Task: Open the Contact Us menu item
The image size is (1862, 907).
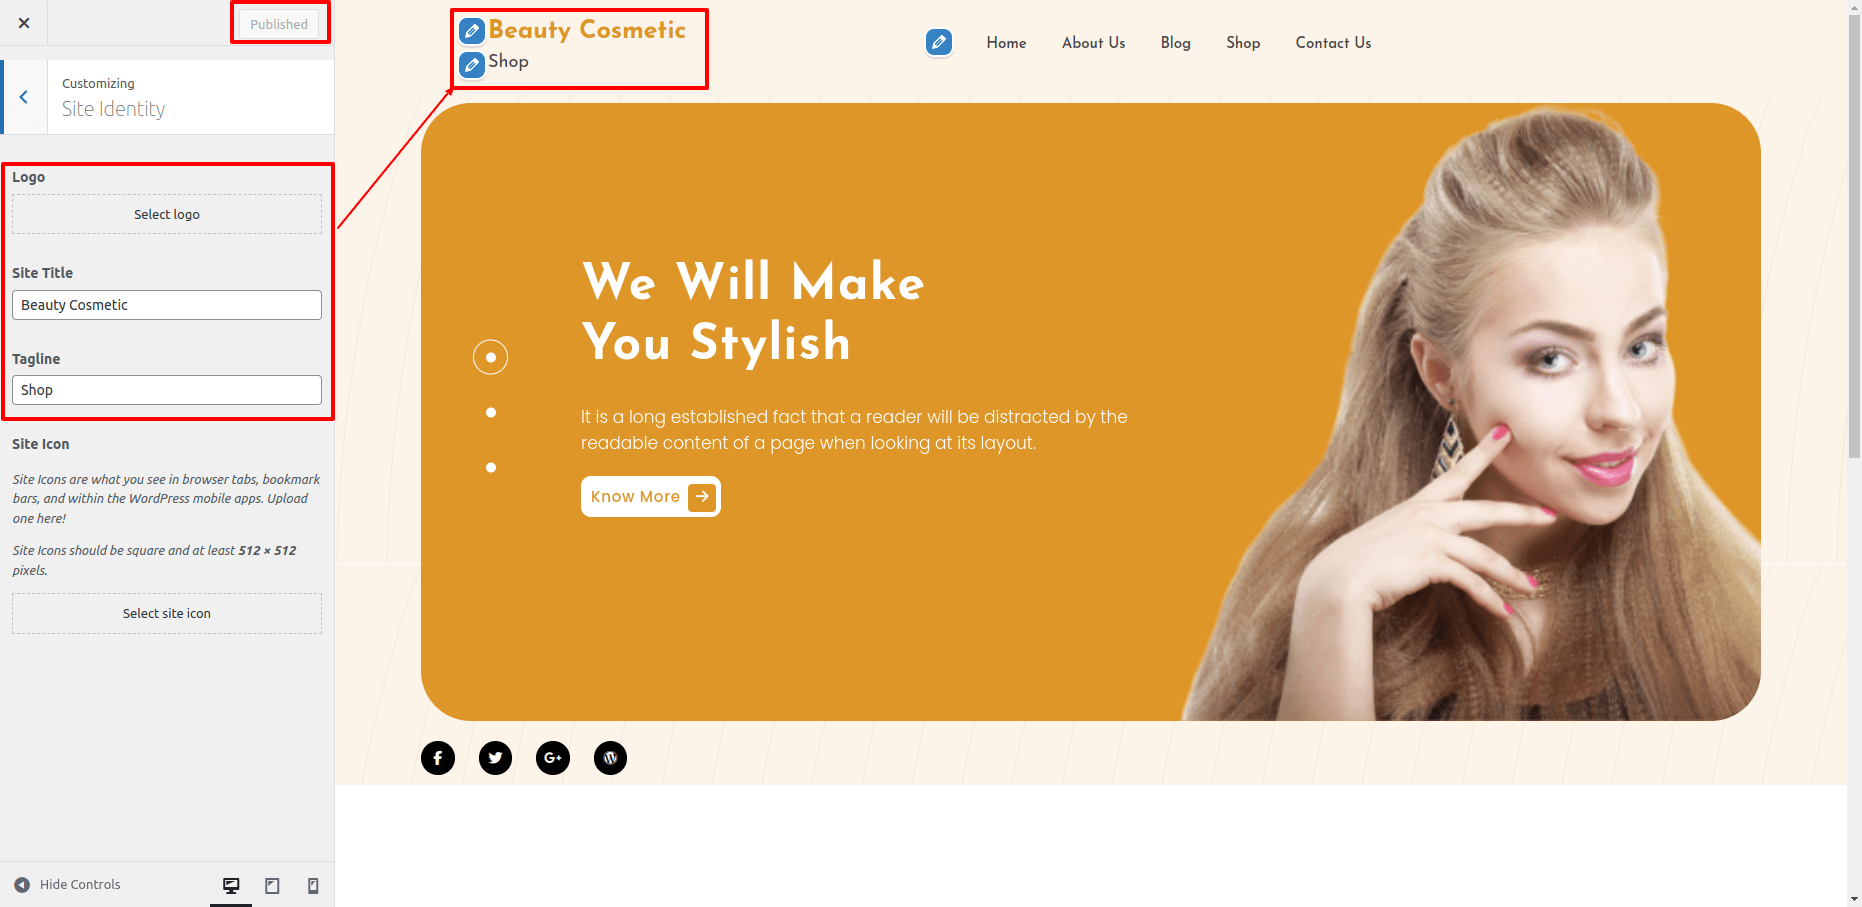Action: [x=1333, y=43]
